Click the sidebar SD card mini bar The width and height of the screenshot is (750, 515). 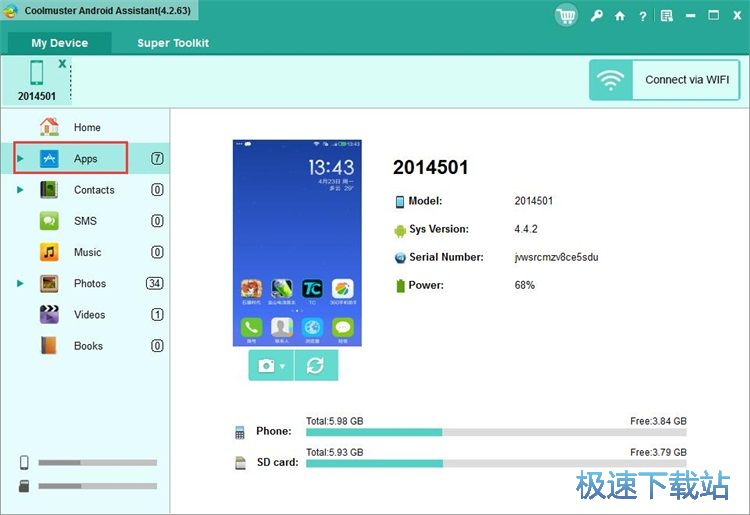(x=98, y=486)
